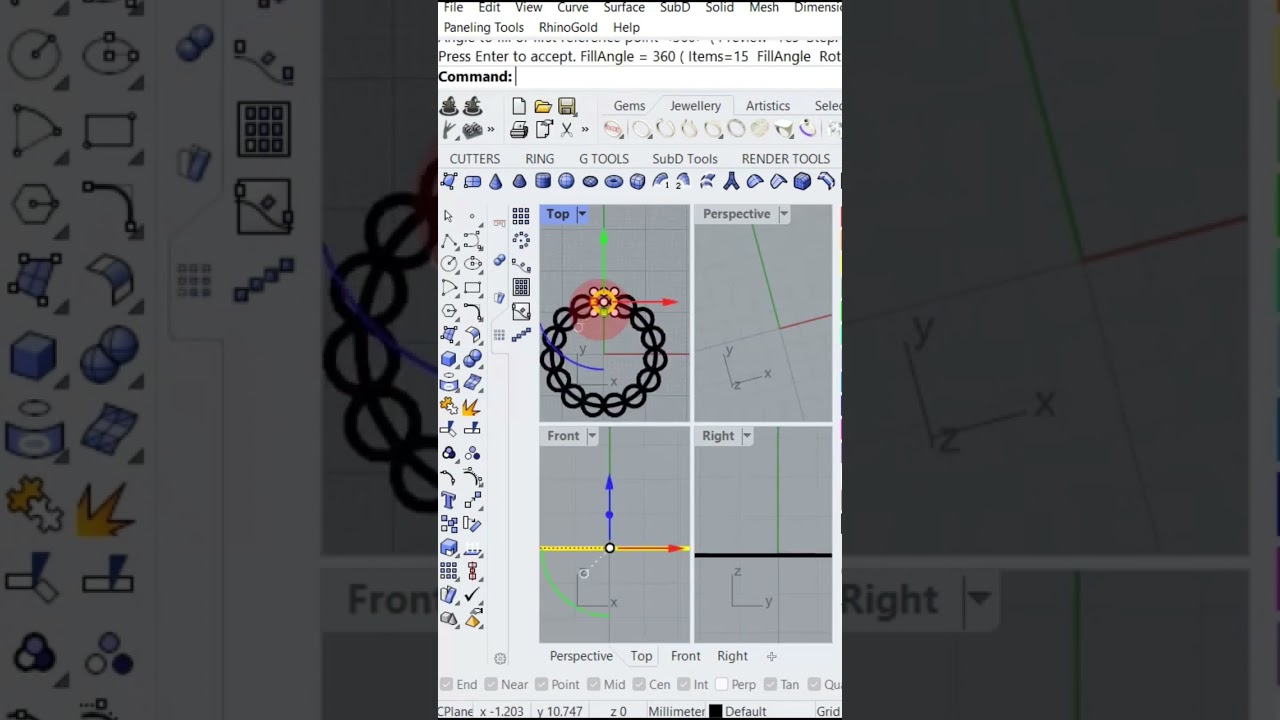Click the checkmark analyze icon
1280x720 pixels.
pyautogui.click(x=473, y=595)
